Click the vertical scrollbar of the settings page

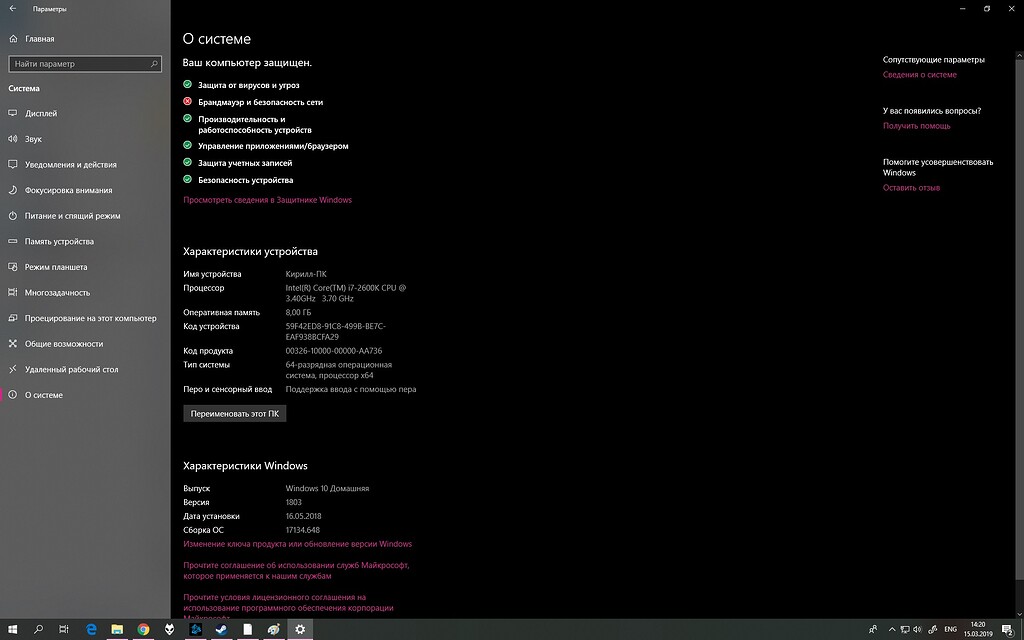[x=1019, y=320]
